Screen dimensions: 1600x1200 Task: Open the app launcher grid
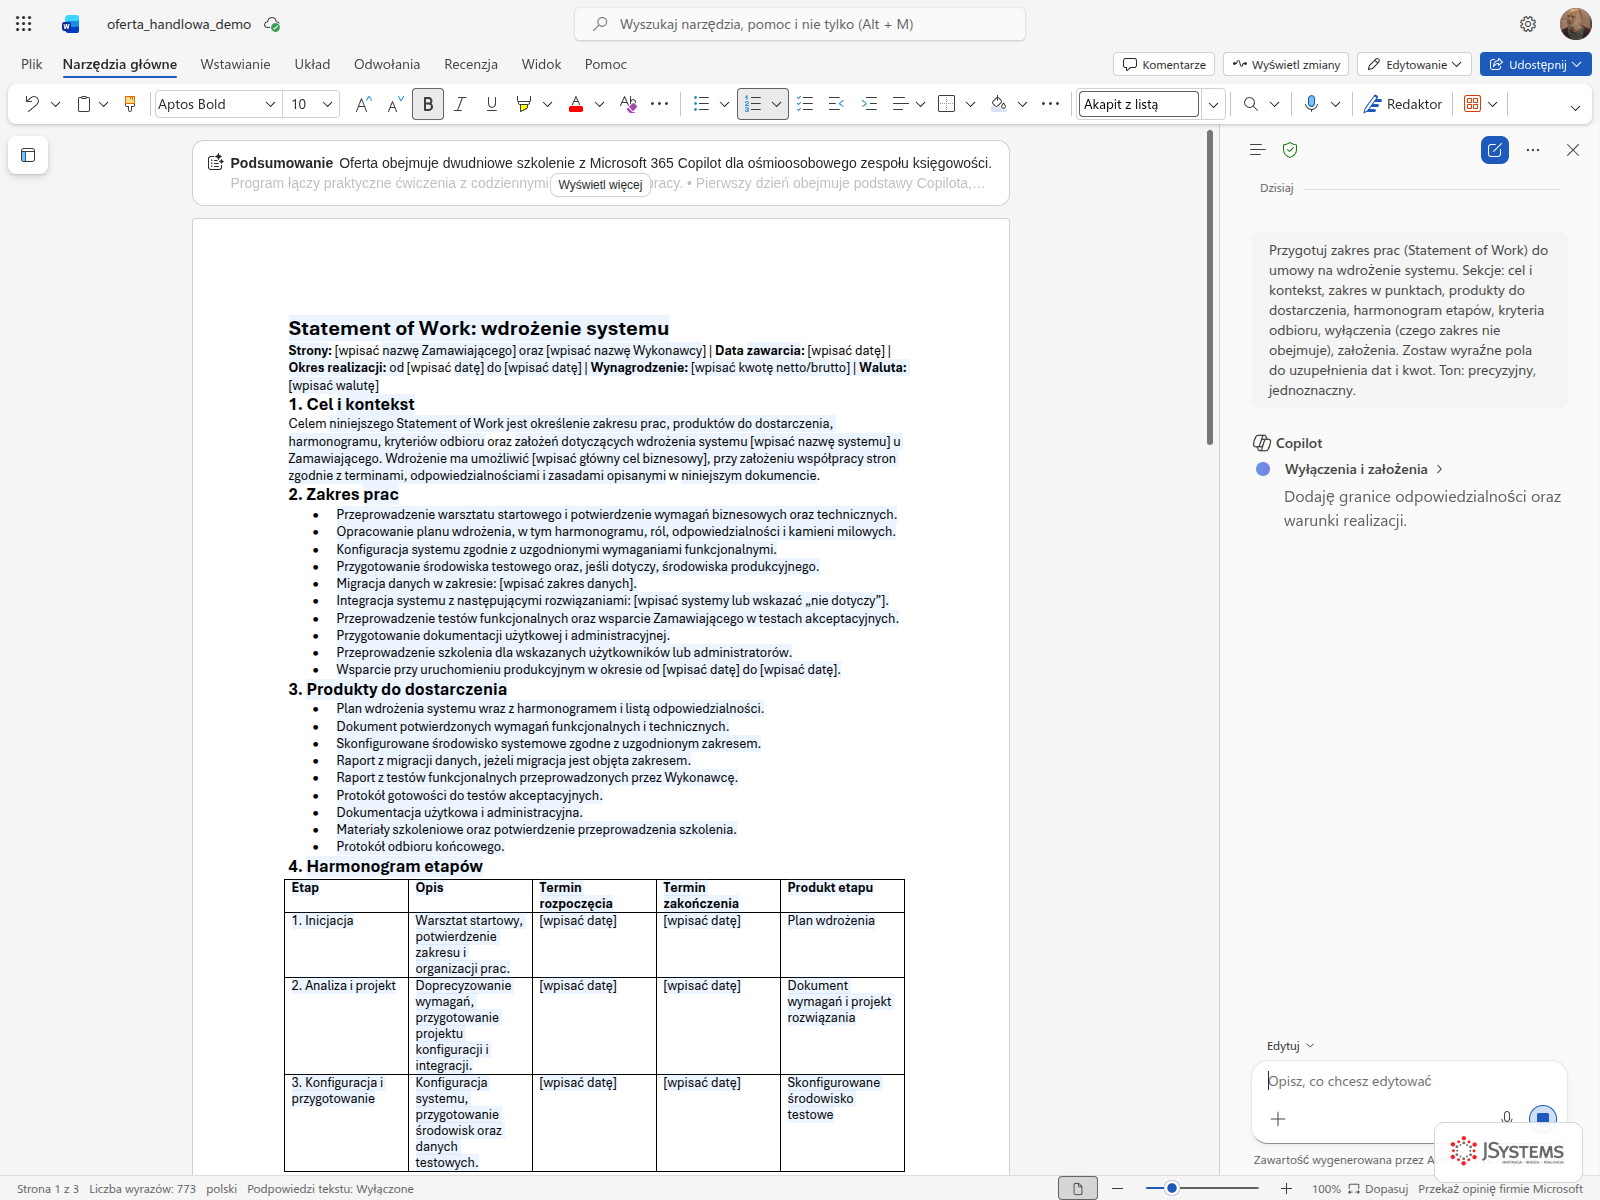24,24
